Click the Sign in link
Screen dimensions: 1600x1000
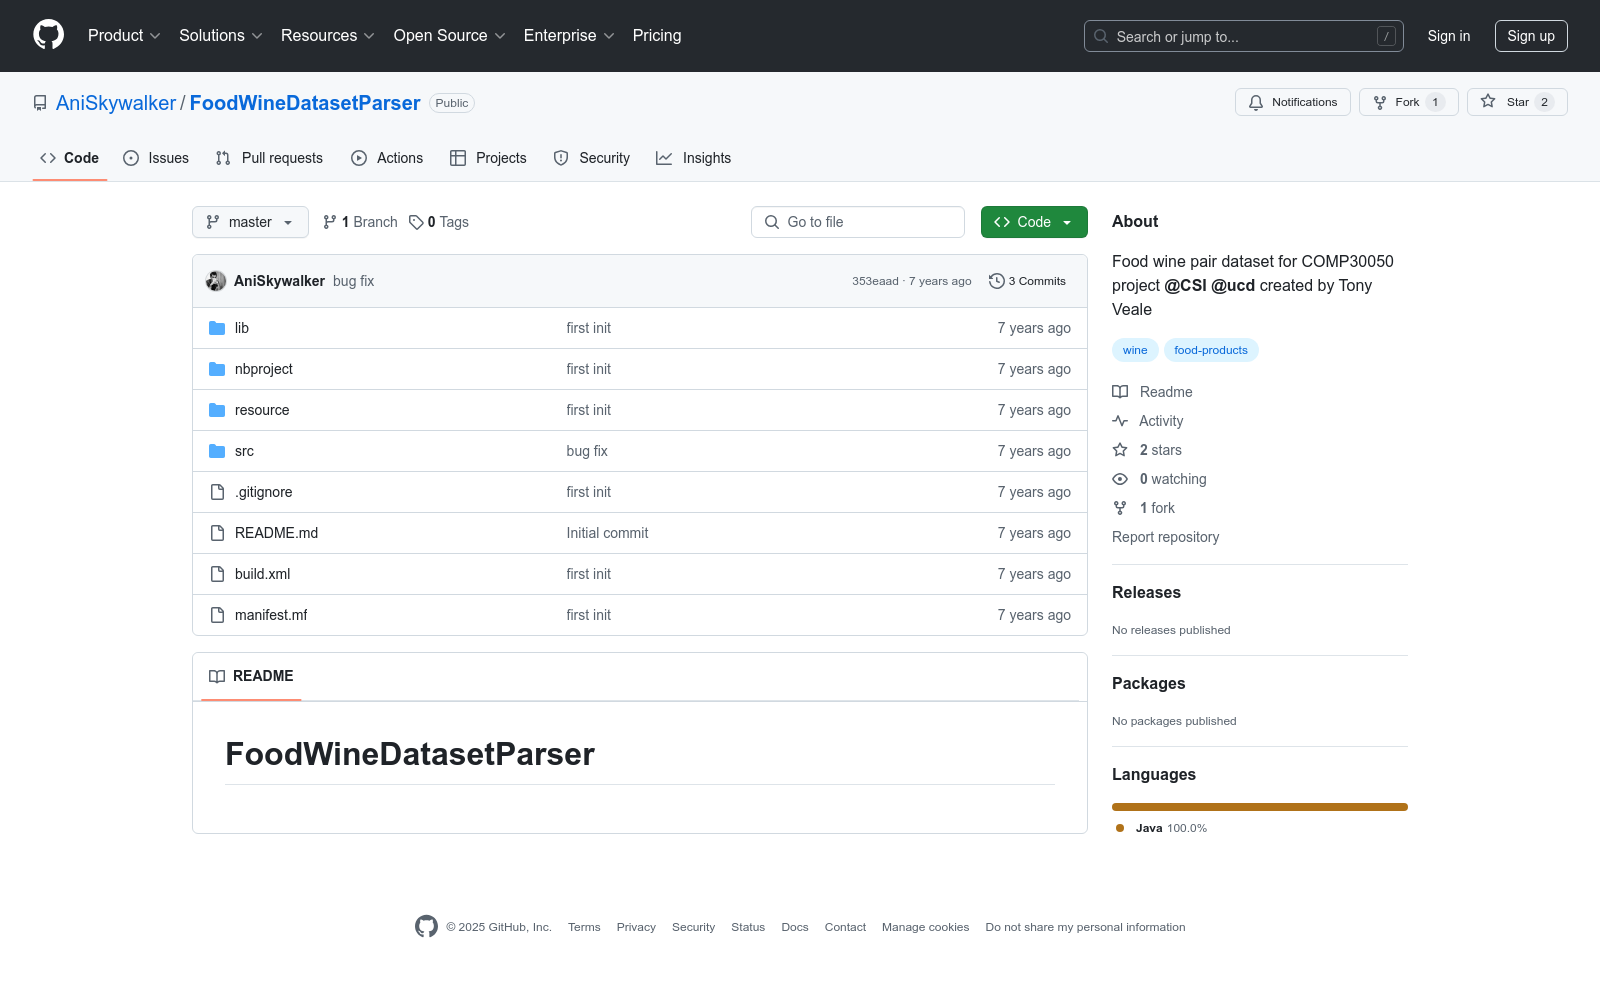(1449, 36)
